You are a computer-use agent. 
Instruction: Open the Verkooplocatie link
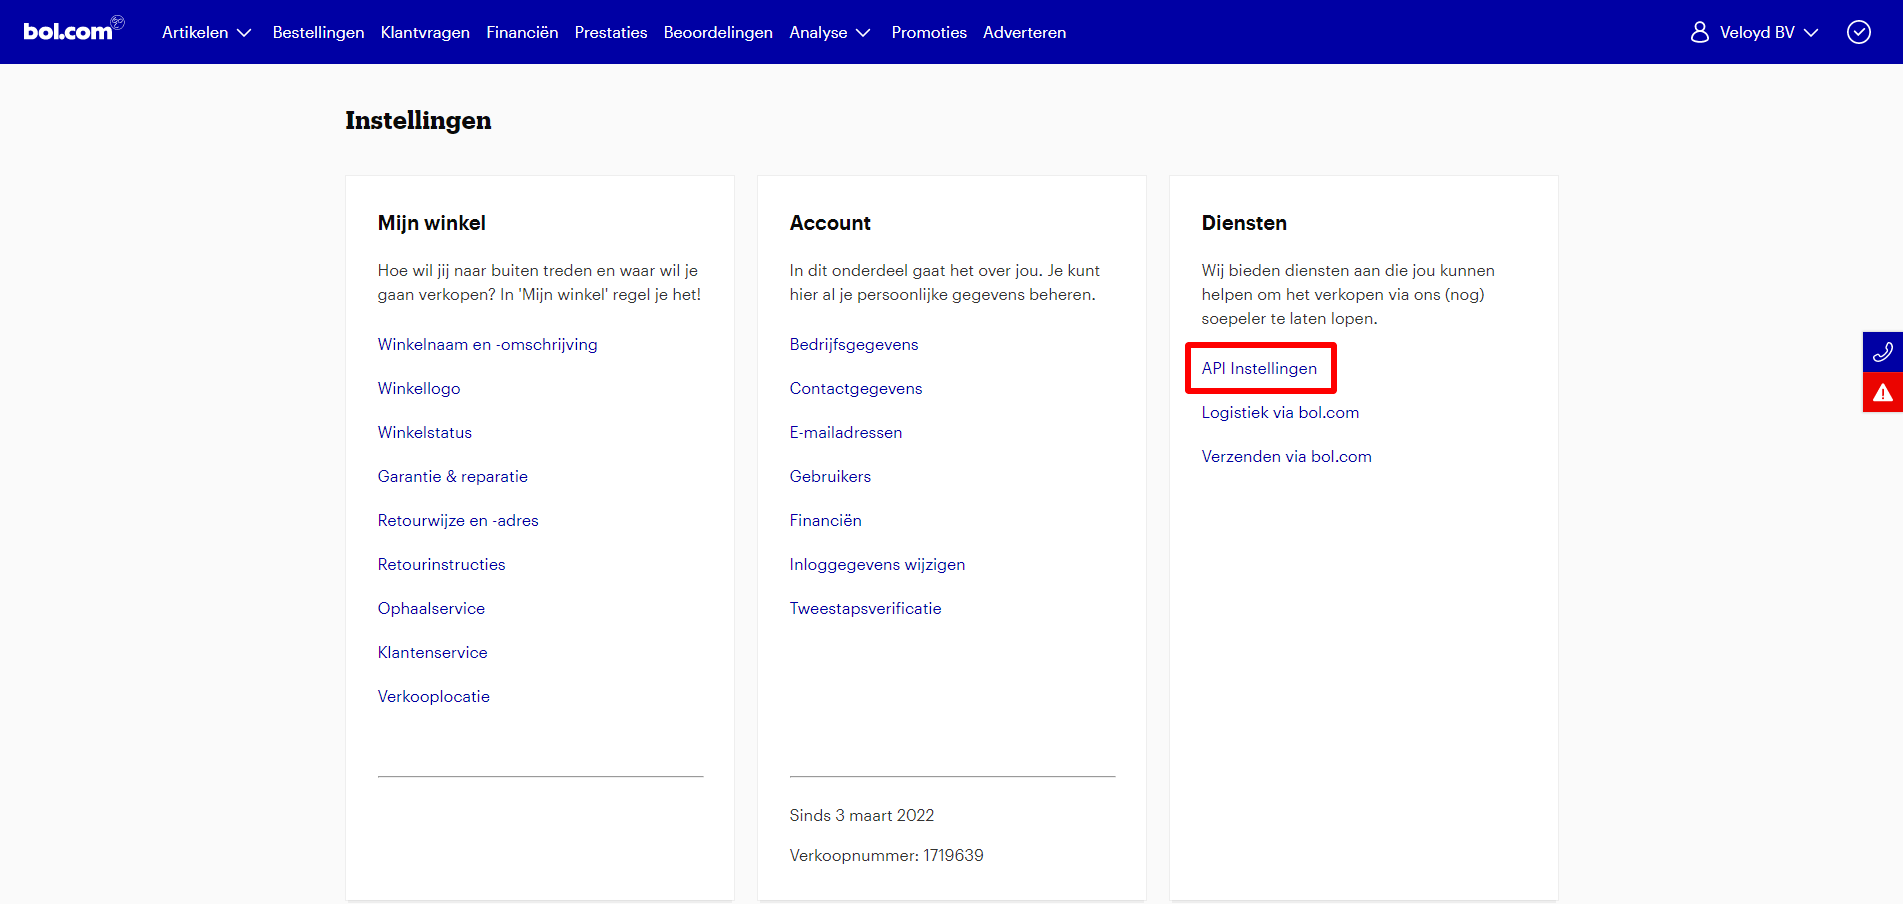point(433,696)
